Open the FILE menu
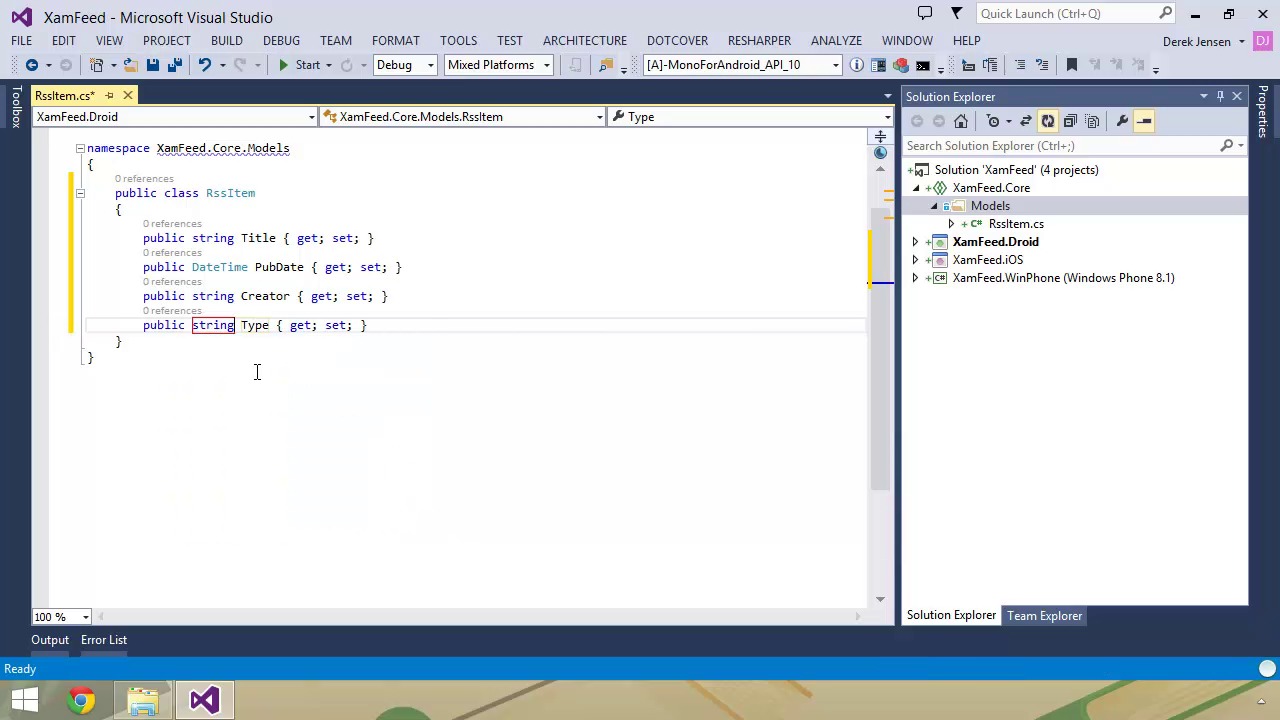 click(x=21, y=41)
